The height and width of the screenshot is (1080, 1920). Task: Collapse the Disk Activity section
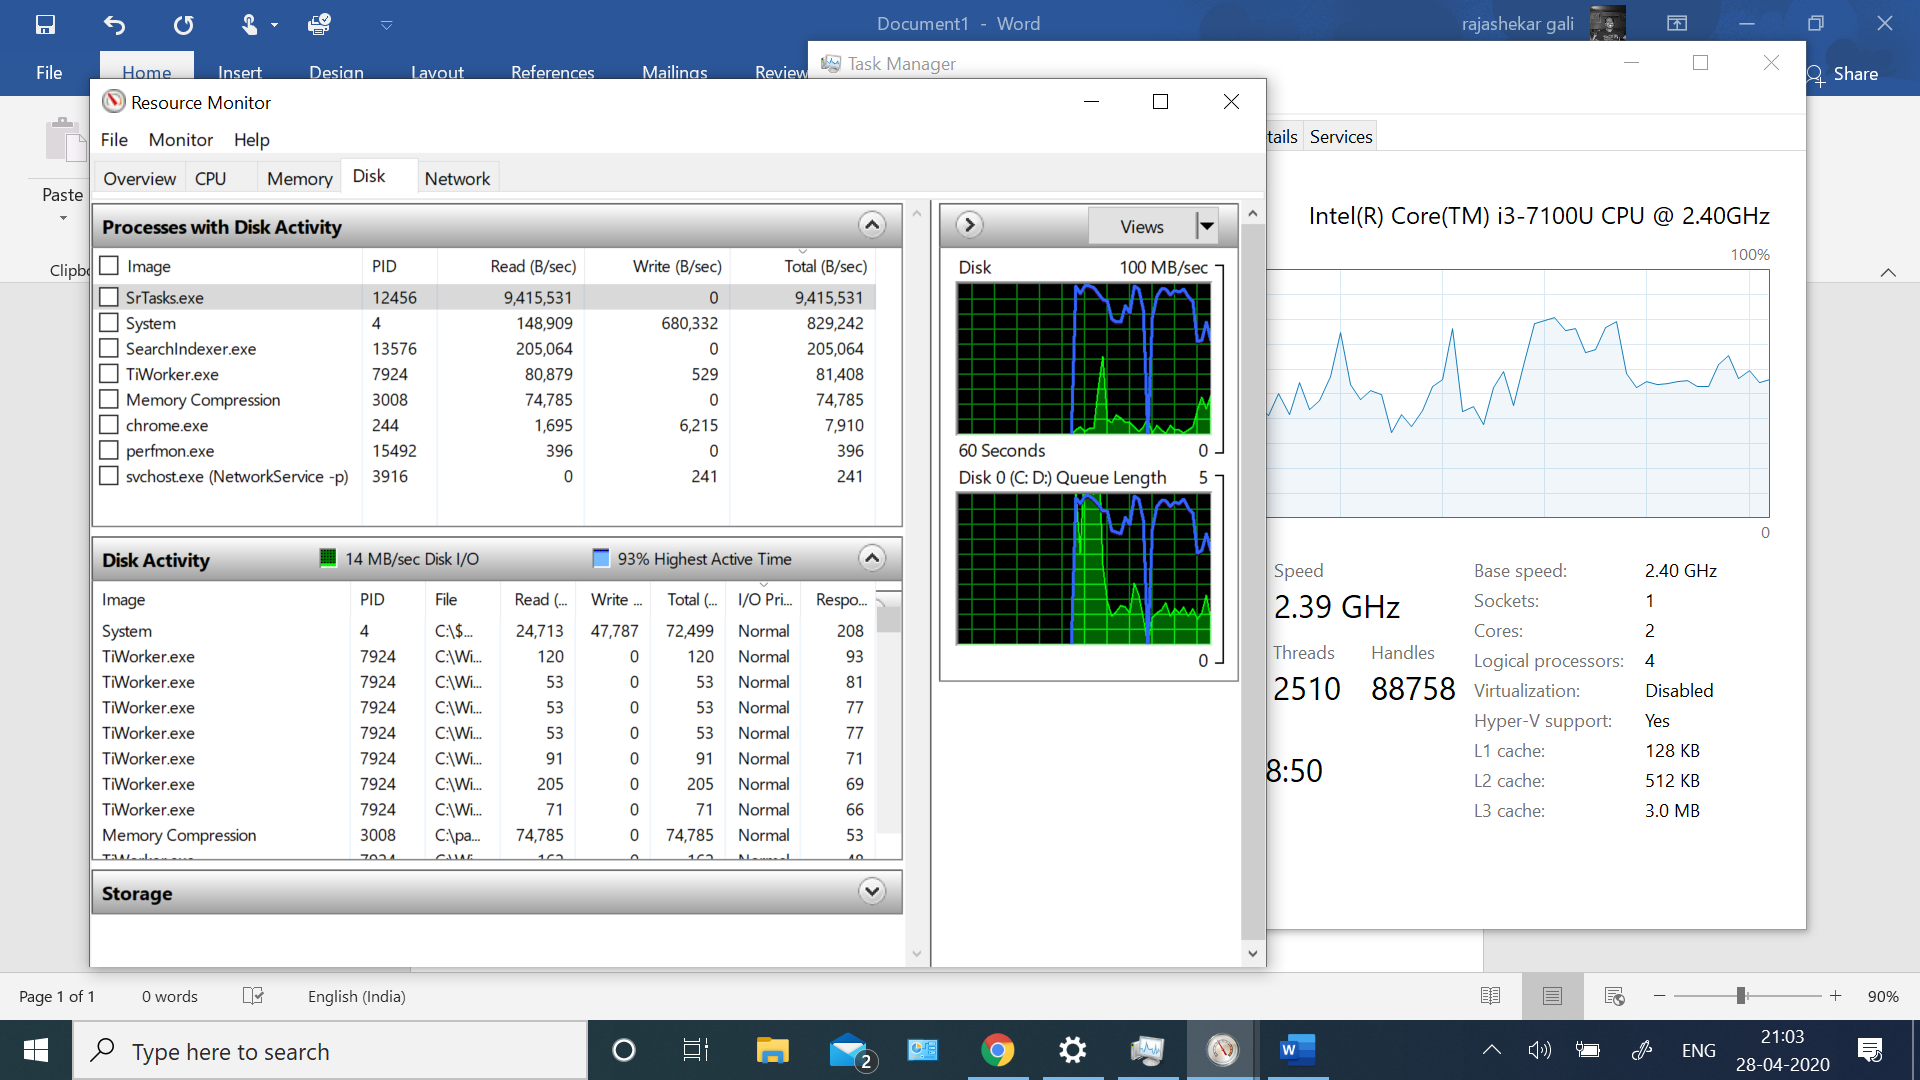point(872,558)
